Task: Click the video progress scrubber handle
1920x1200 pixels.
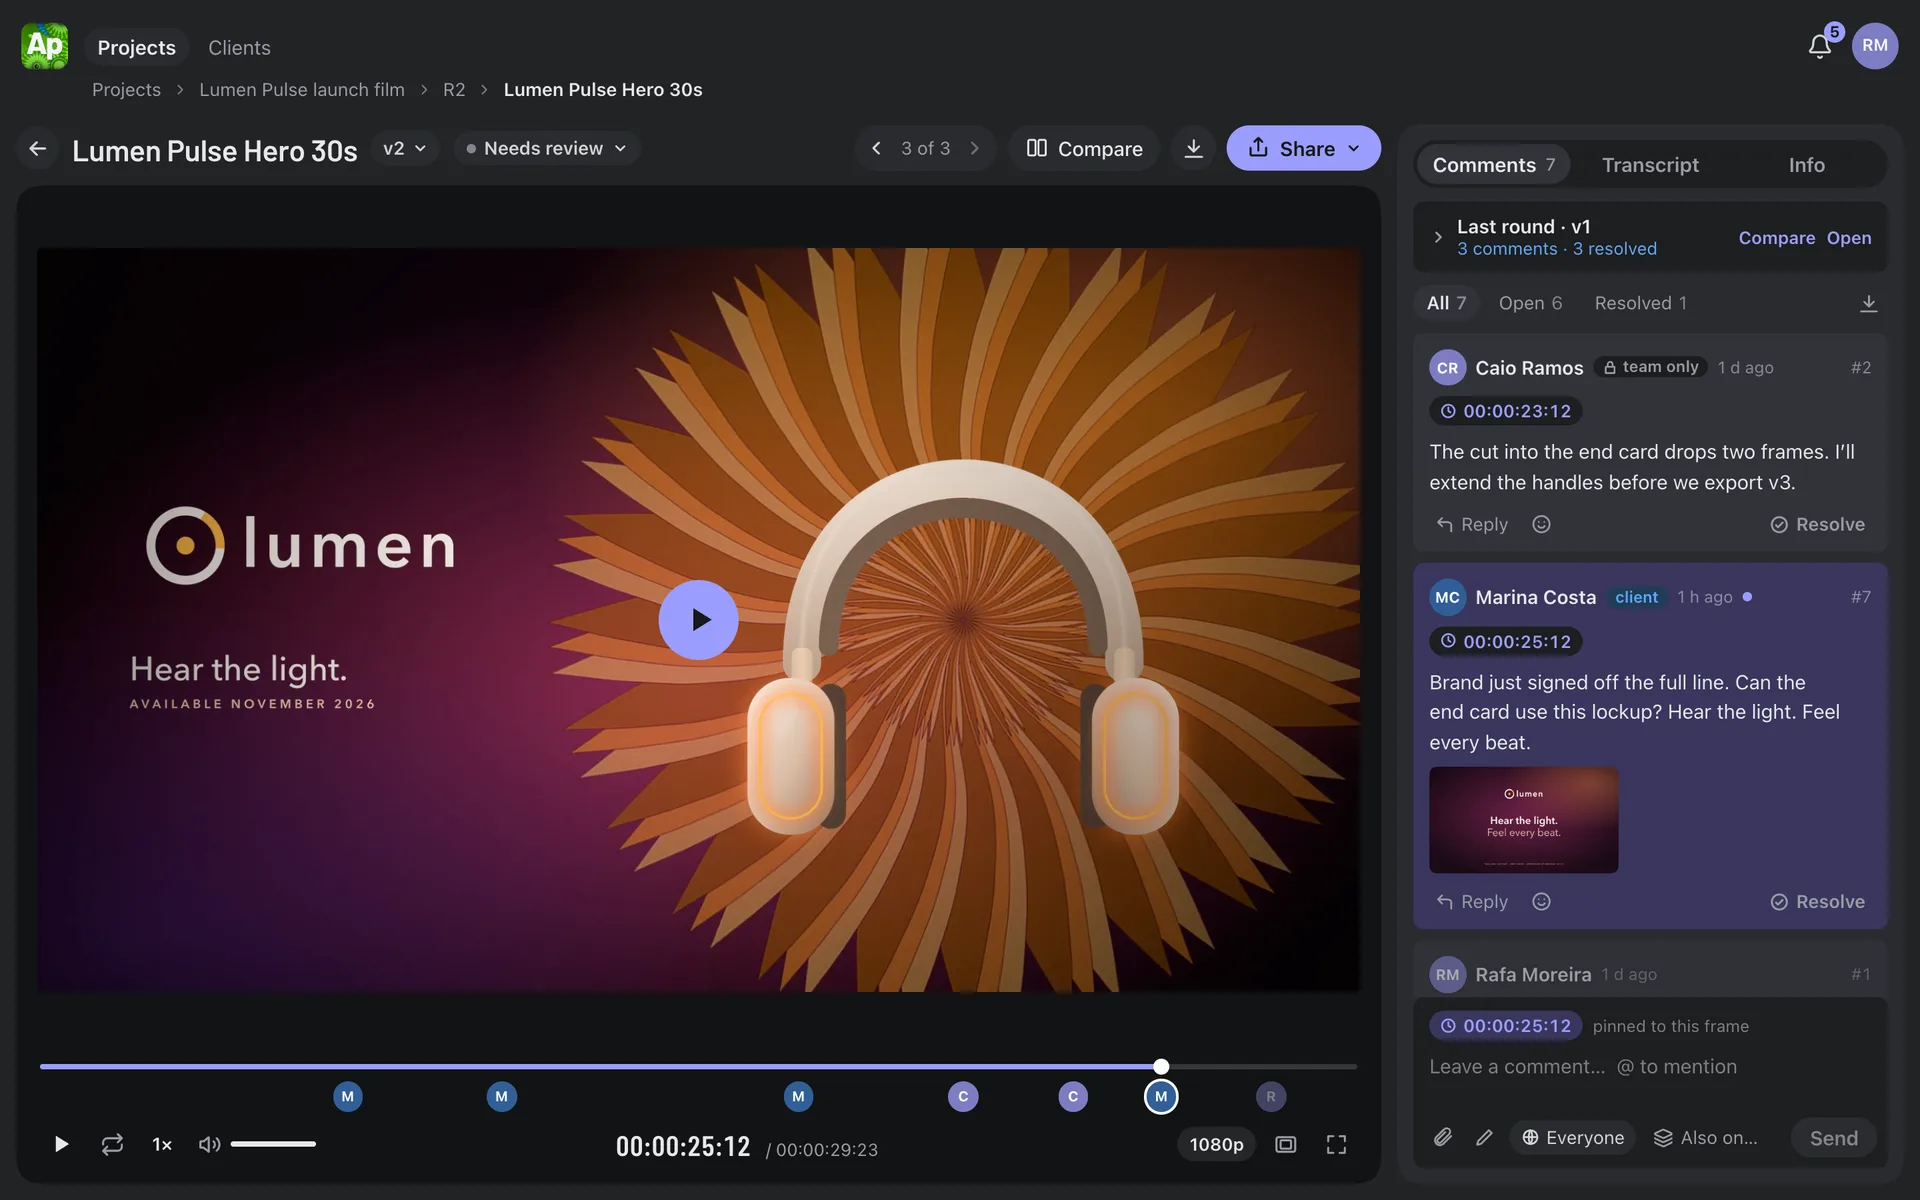Action: tap(1161, 1066)
